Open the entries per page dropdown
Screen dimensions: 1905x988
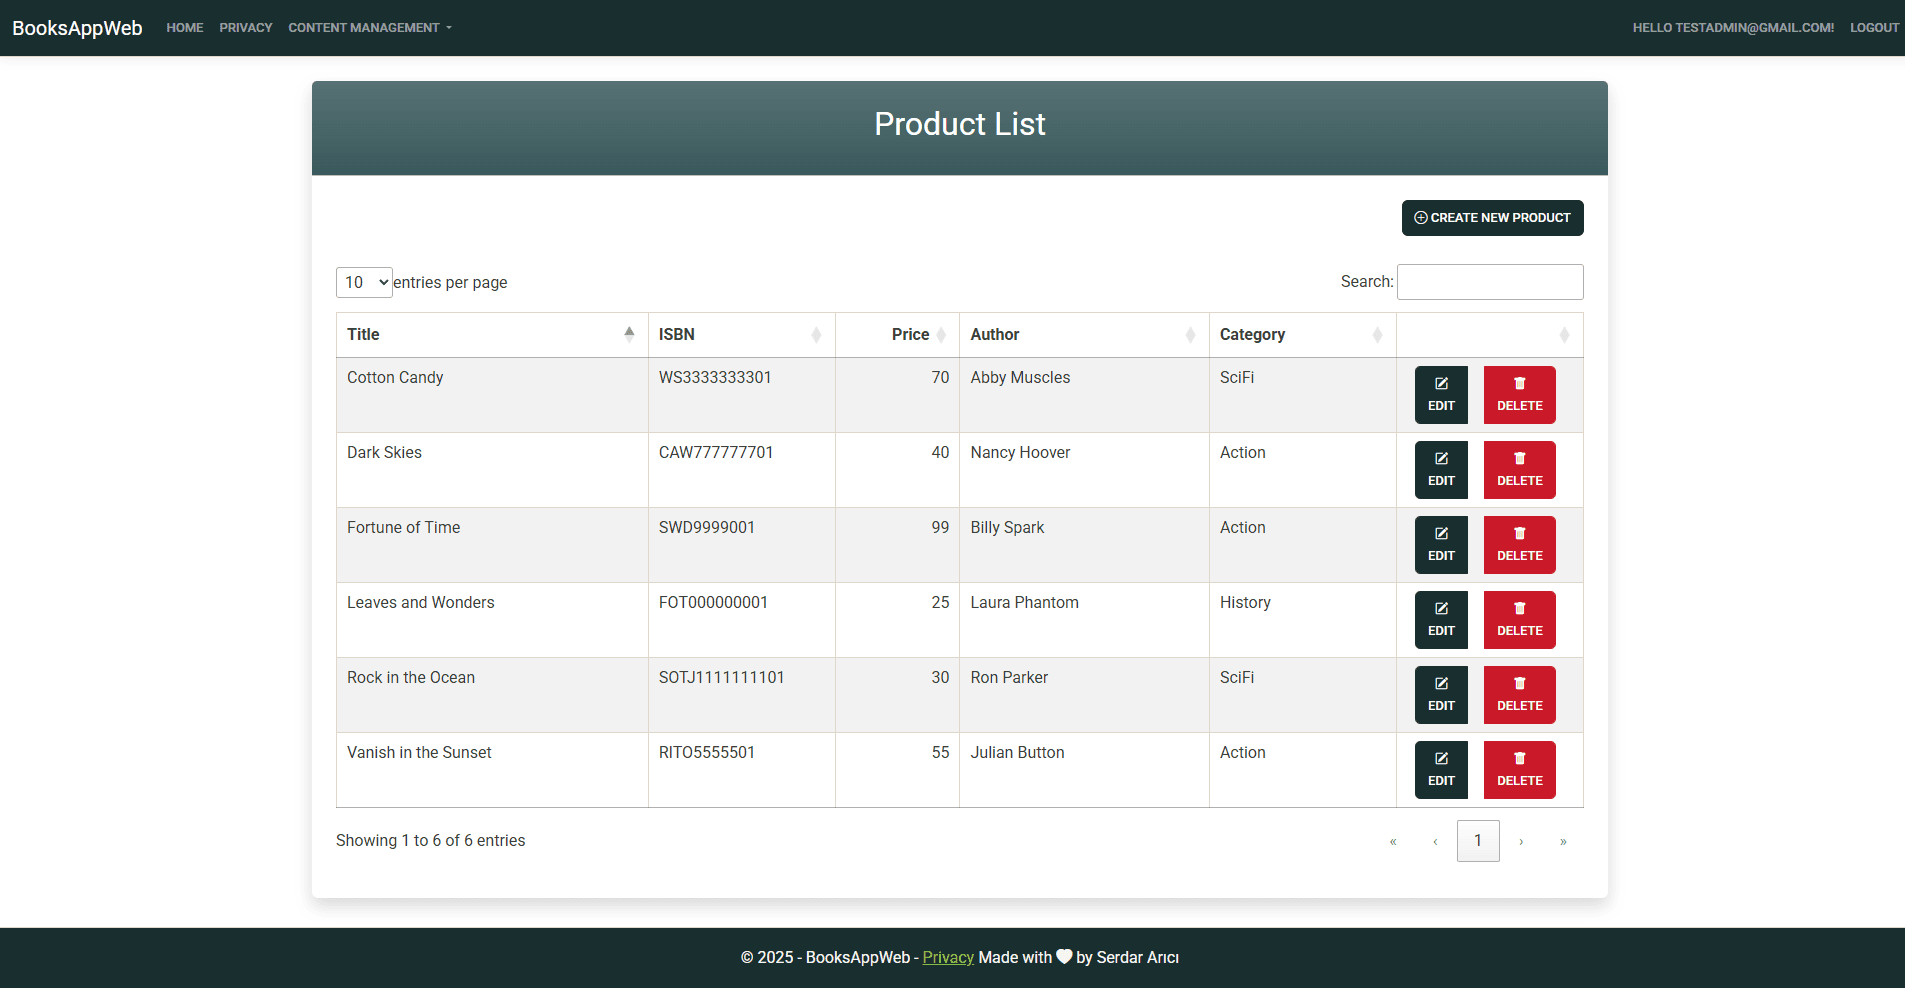[x=364, y=282]
